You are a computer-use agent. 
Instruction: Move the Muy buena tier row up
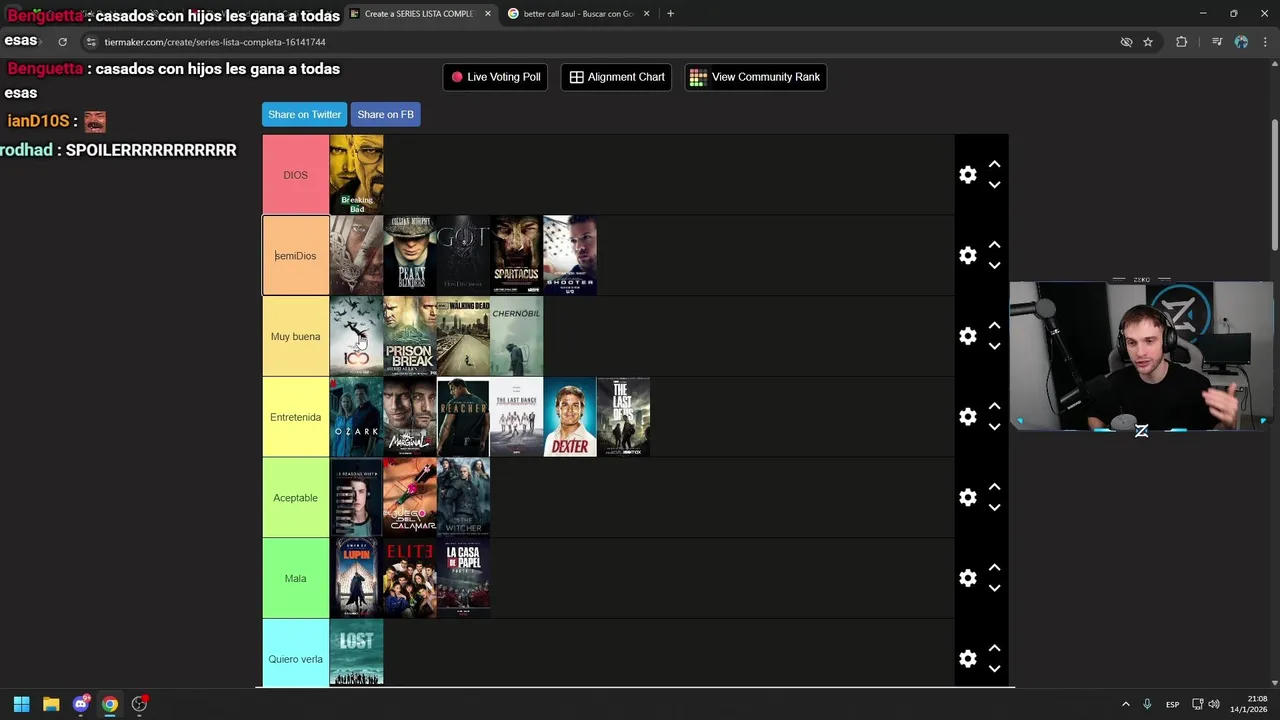(x=994, y=326)
